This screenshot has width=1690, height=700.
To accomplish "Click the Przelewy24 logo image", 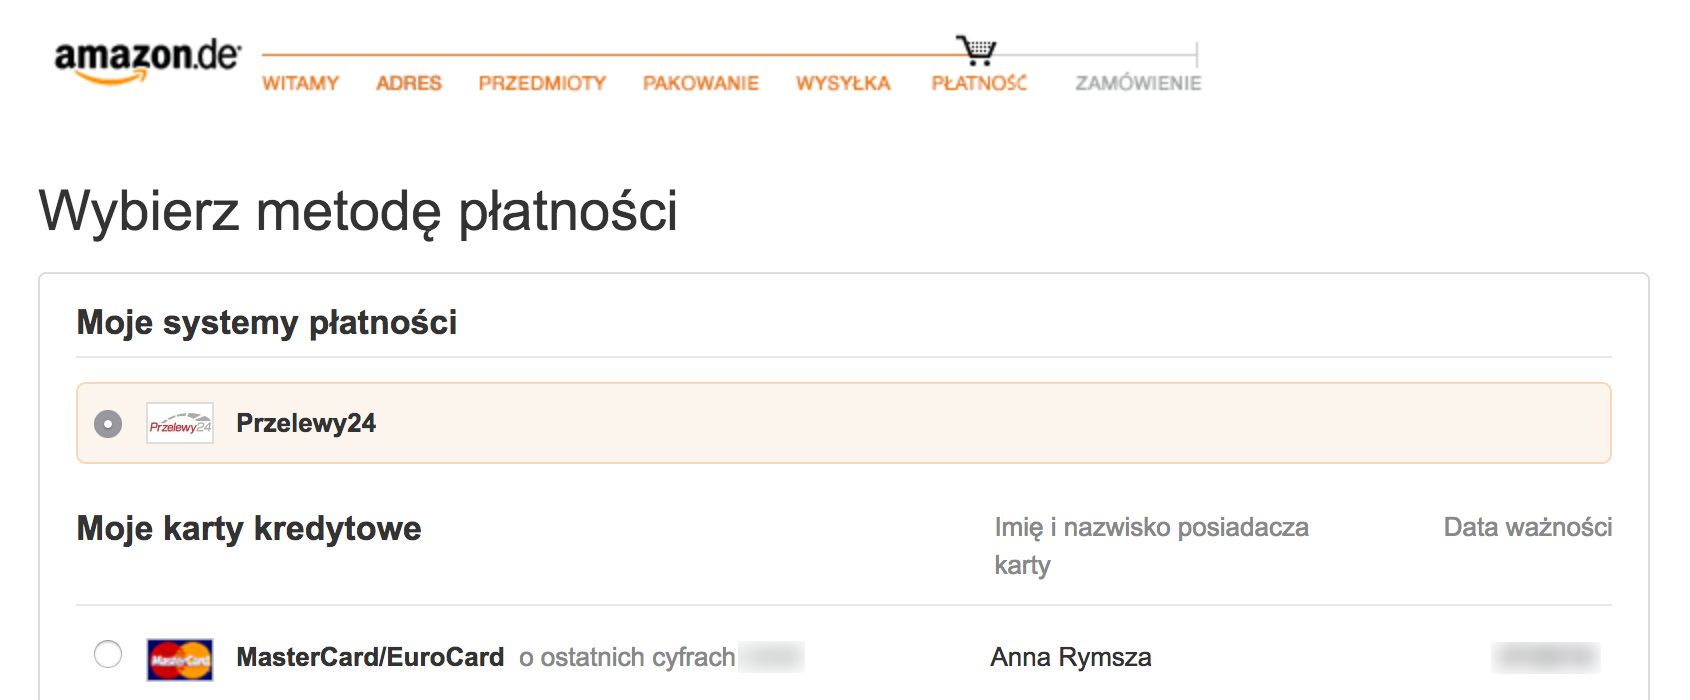I will pos(180,423).
